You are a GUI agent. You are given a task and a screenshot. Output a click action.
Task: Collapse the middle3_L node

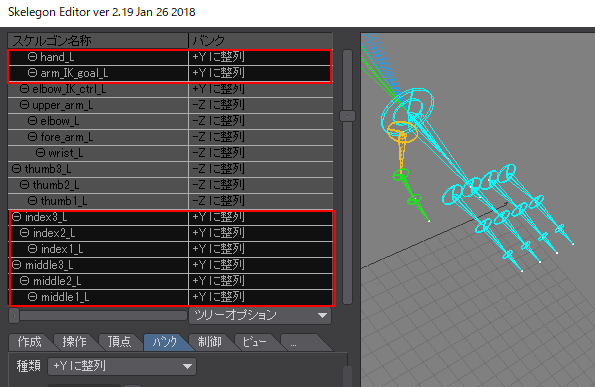tap(16, 265)
